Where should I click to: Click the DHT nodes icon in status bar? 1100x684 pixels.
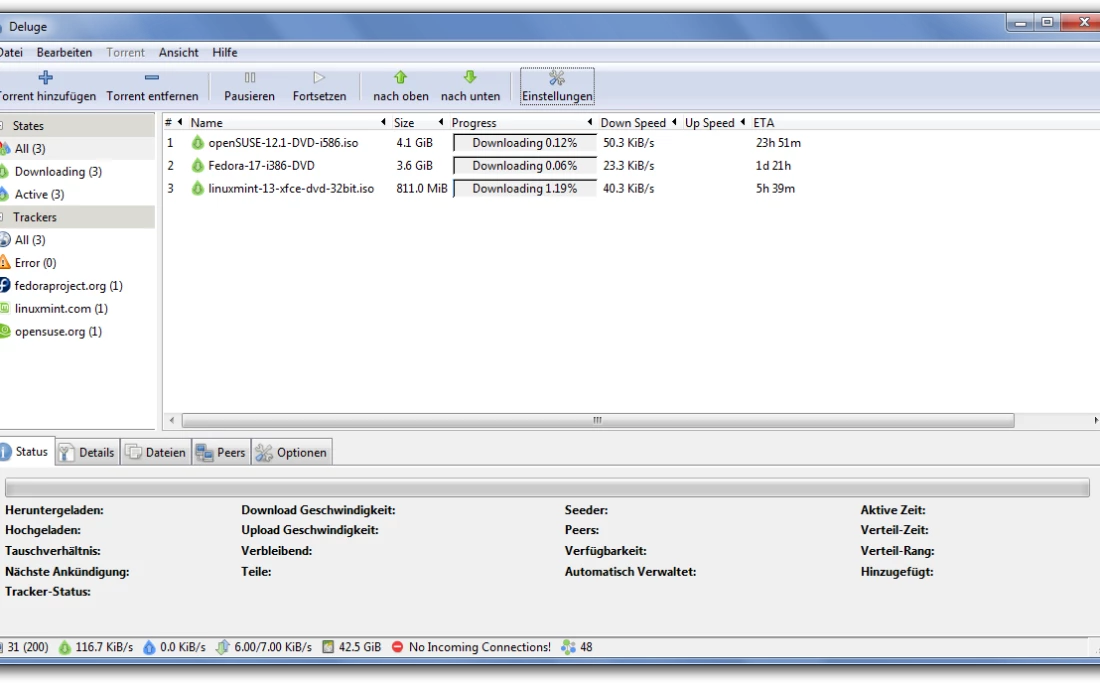pos(568,647)
